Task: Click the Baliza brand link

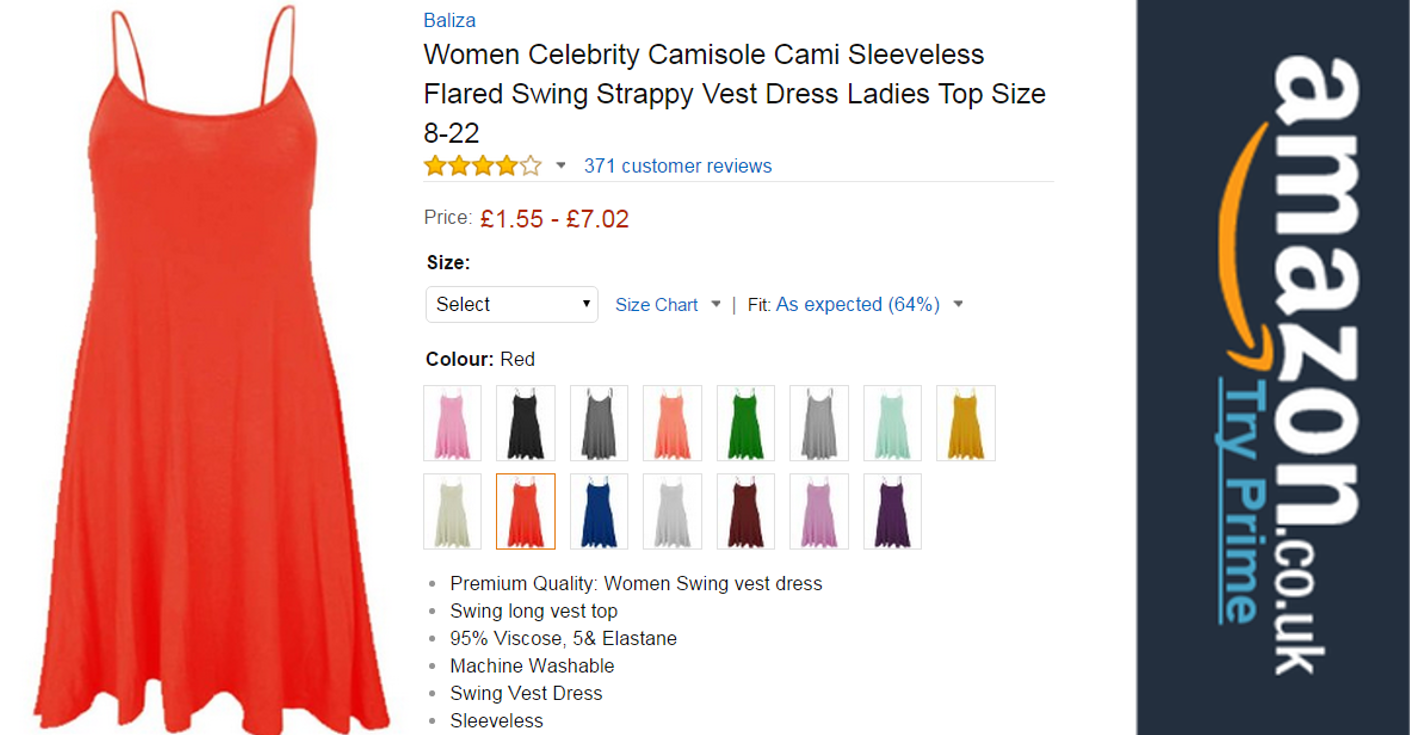Action: [x=449, y=20]
